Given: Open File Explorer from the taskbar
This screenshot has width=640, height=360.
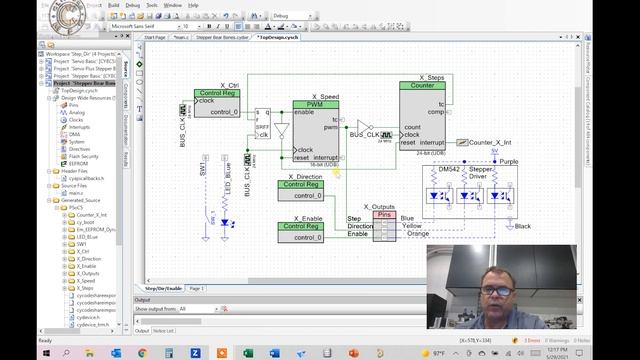Looking at the screenshot, I should 89,353.
